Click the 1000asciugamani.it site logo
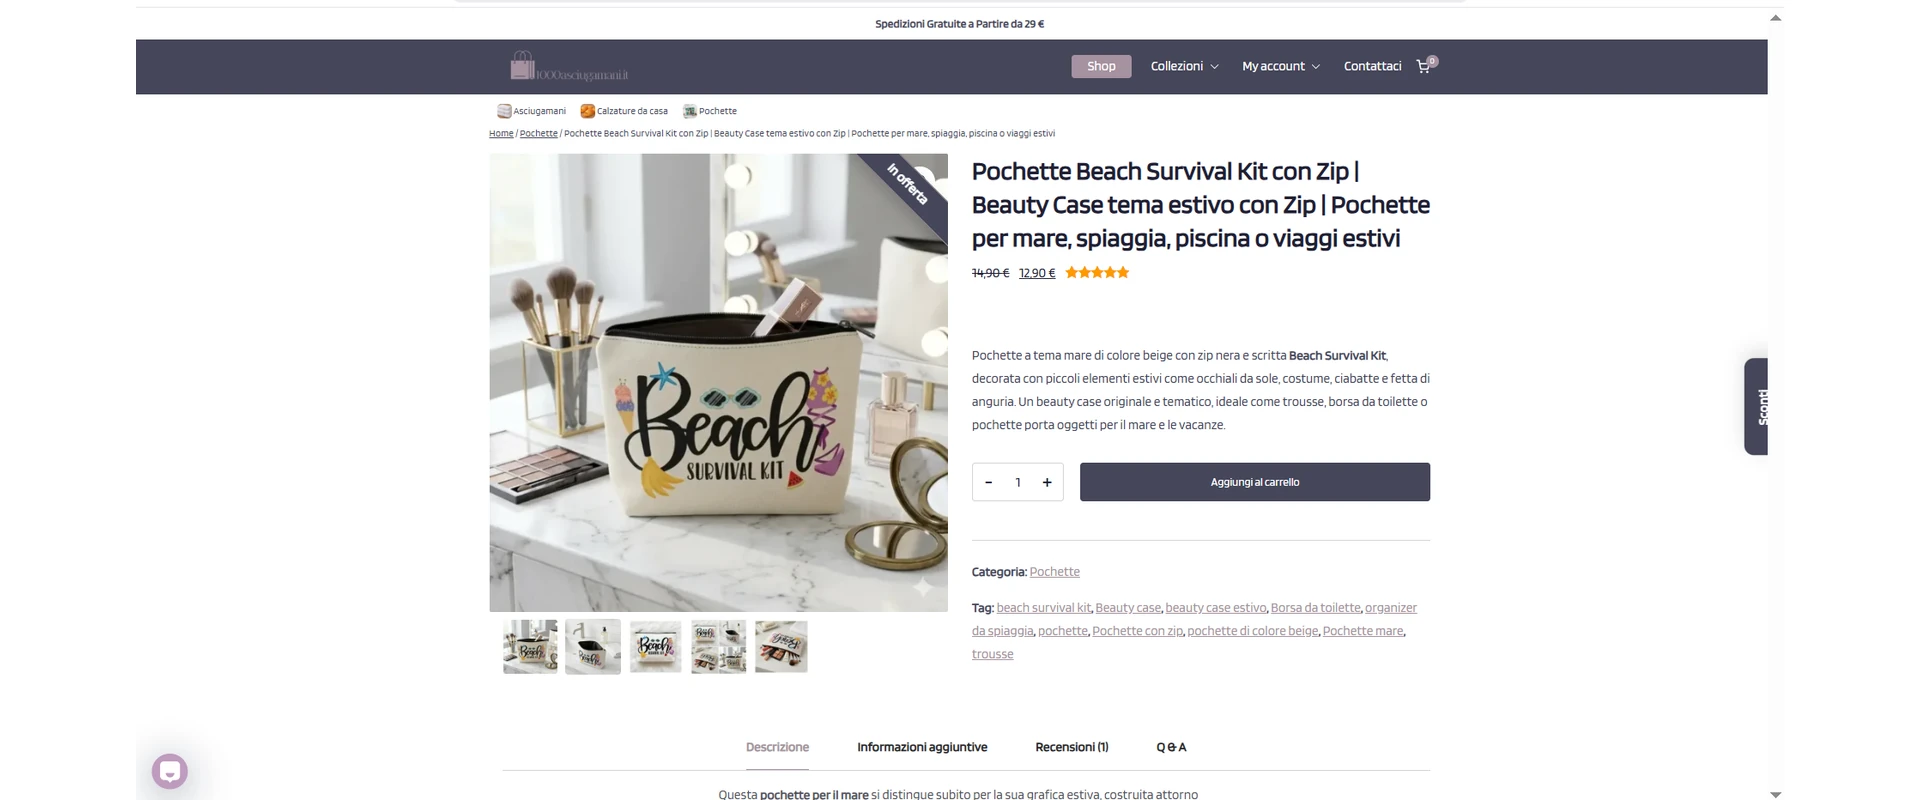Image resolution: width=1920 pixels, height=800 pixels. pos(569,66)
